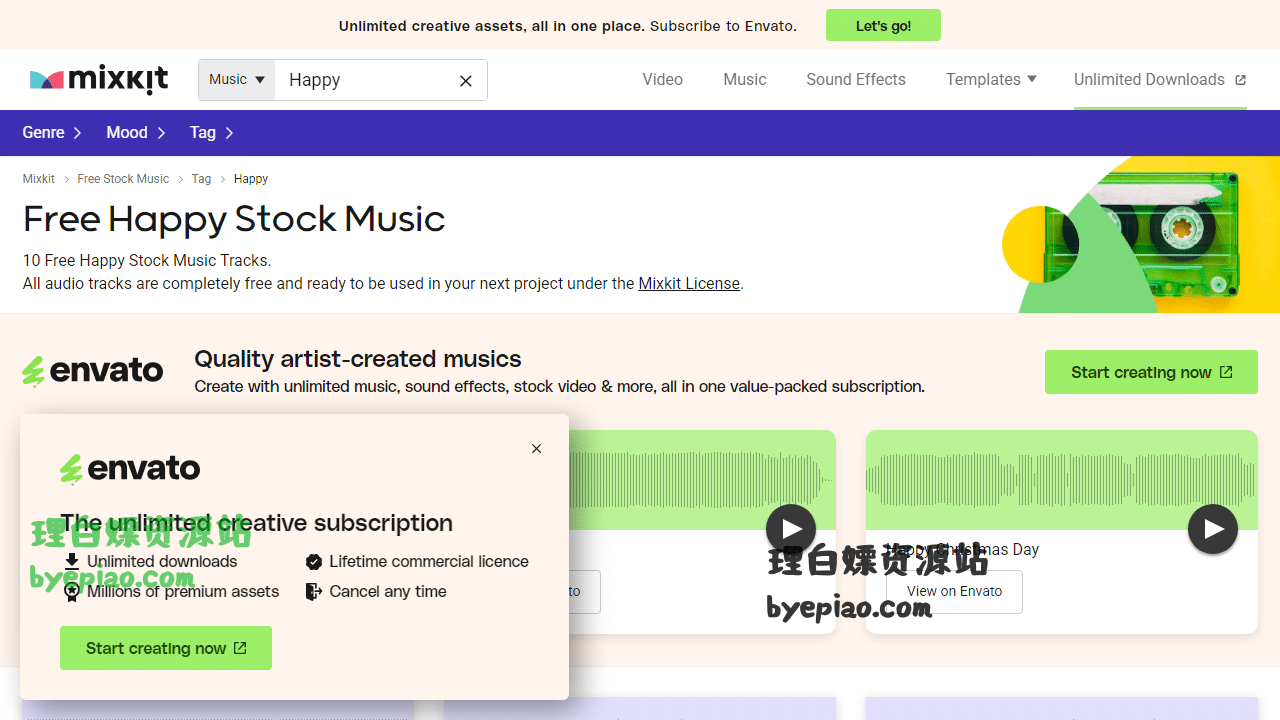Click external-link icon beside Unlimited Downloads
Viewport: 1280px width, 720px height.
coord(1241,80)
